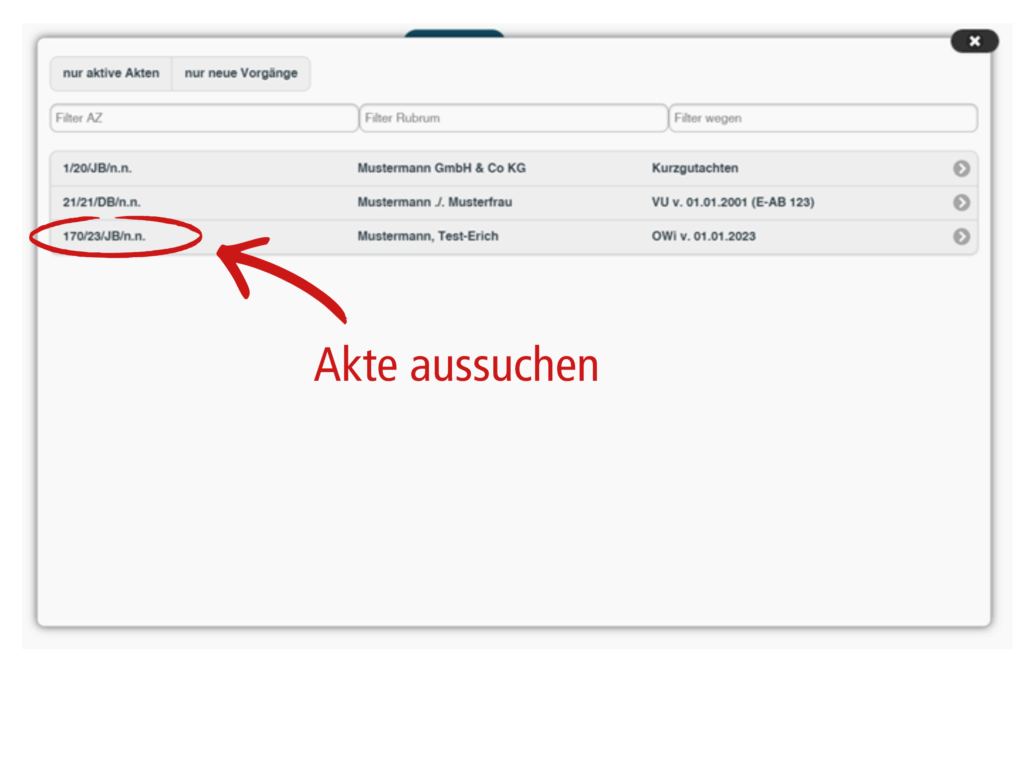Click the 'Kurzgutachten' subject text
1024x768 pixels.
(695, 169)
